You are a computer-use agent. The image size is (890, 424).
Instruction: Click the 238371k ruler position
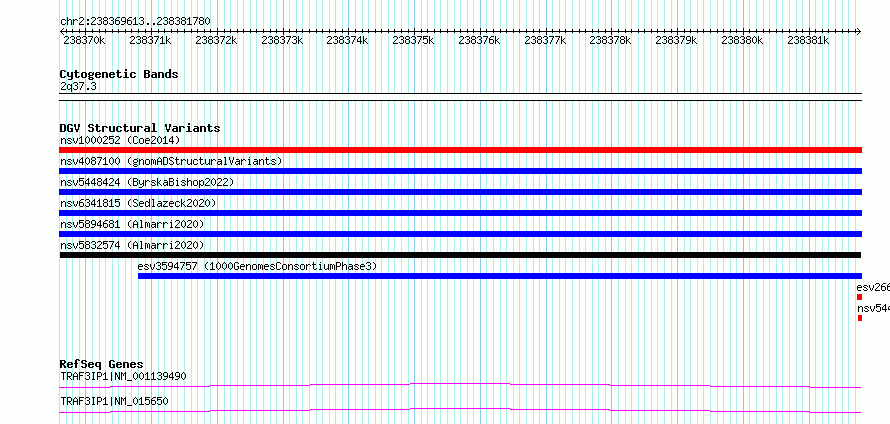point(150,40)
